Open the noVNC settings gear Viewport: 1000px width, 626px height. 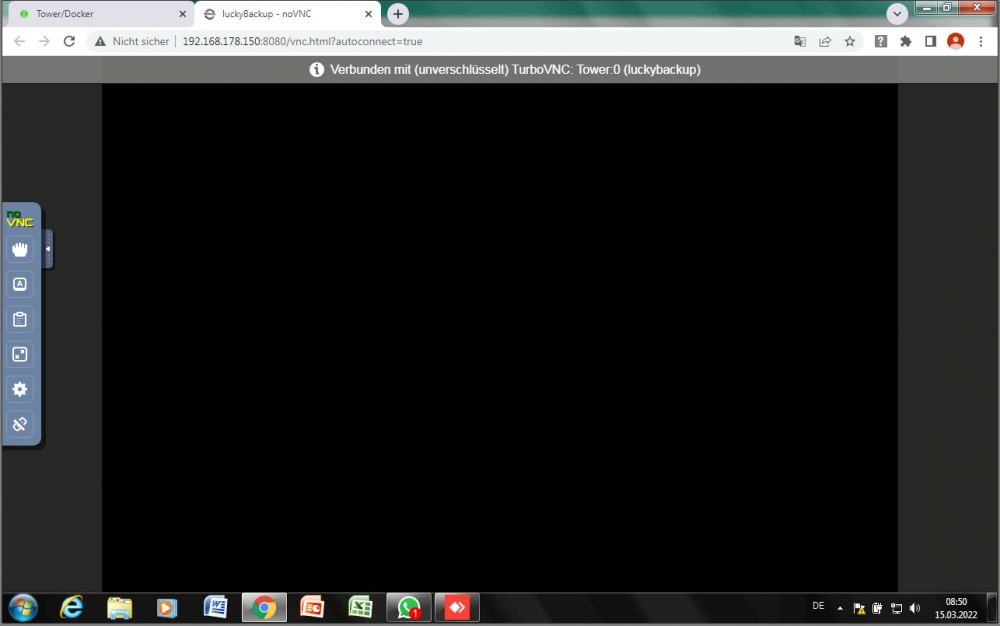(20, 389)
